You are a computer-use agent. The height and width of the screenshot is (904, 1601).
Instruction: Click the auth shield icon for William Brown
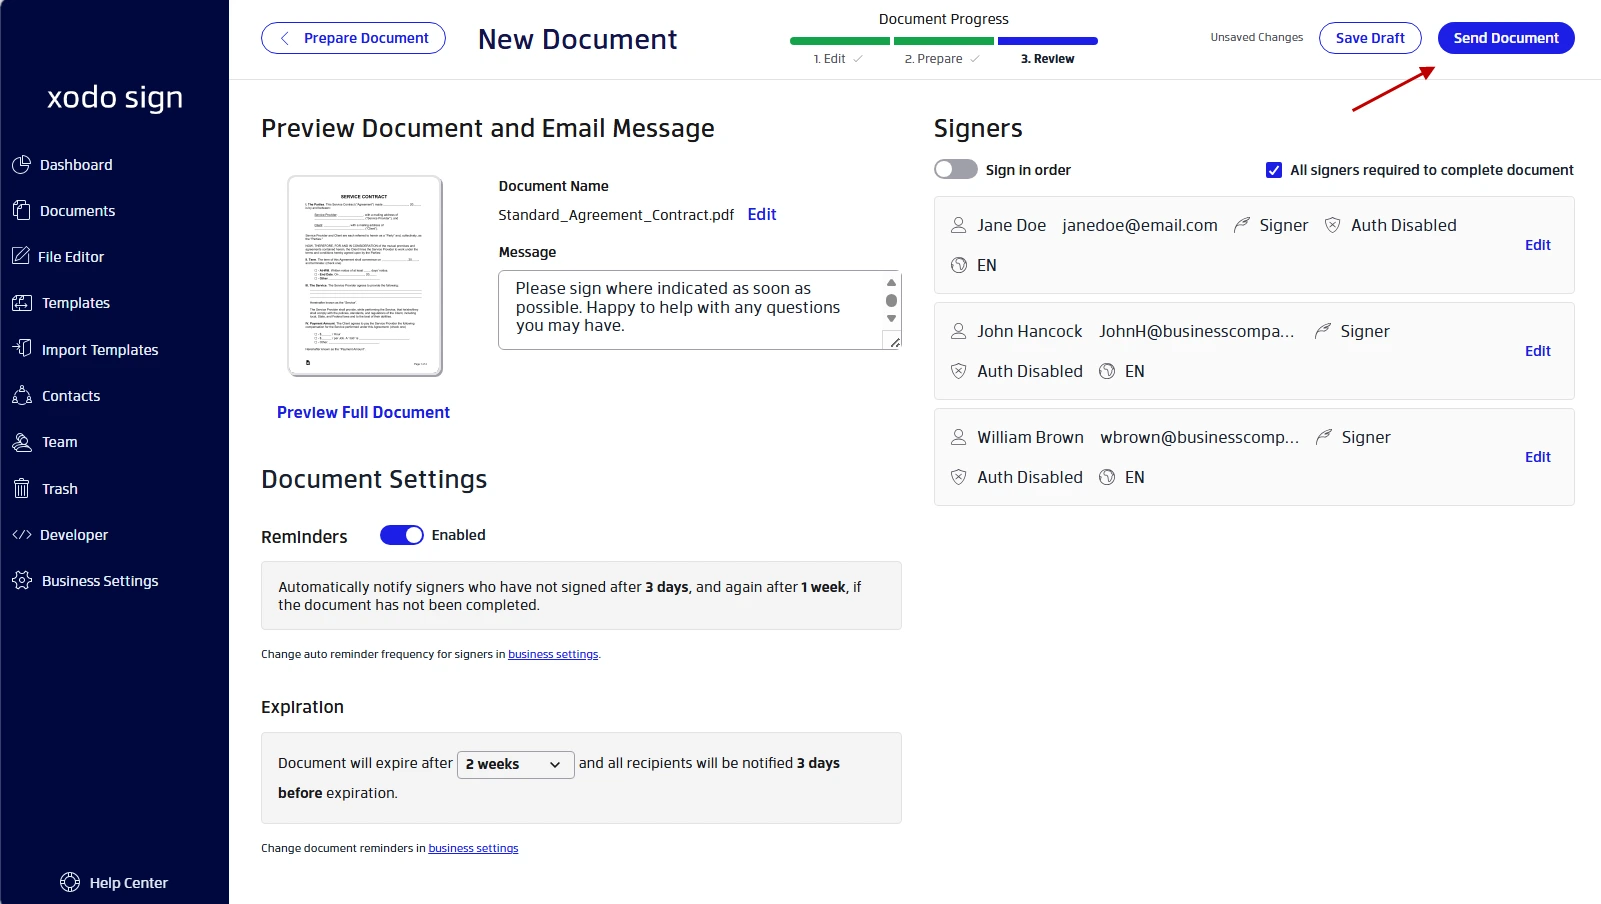[x=958, y=477]
